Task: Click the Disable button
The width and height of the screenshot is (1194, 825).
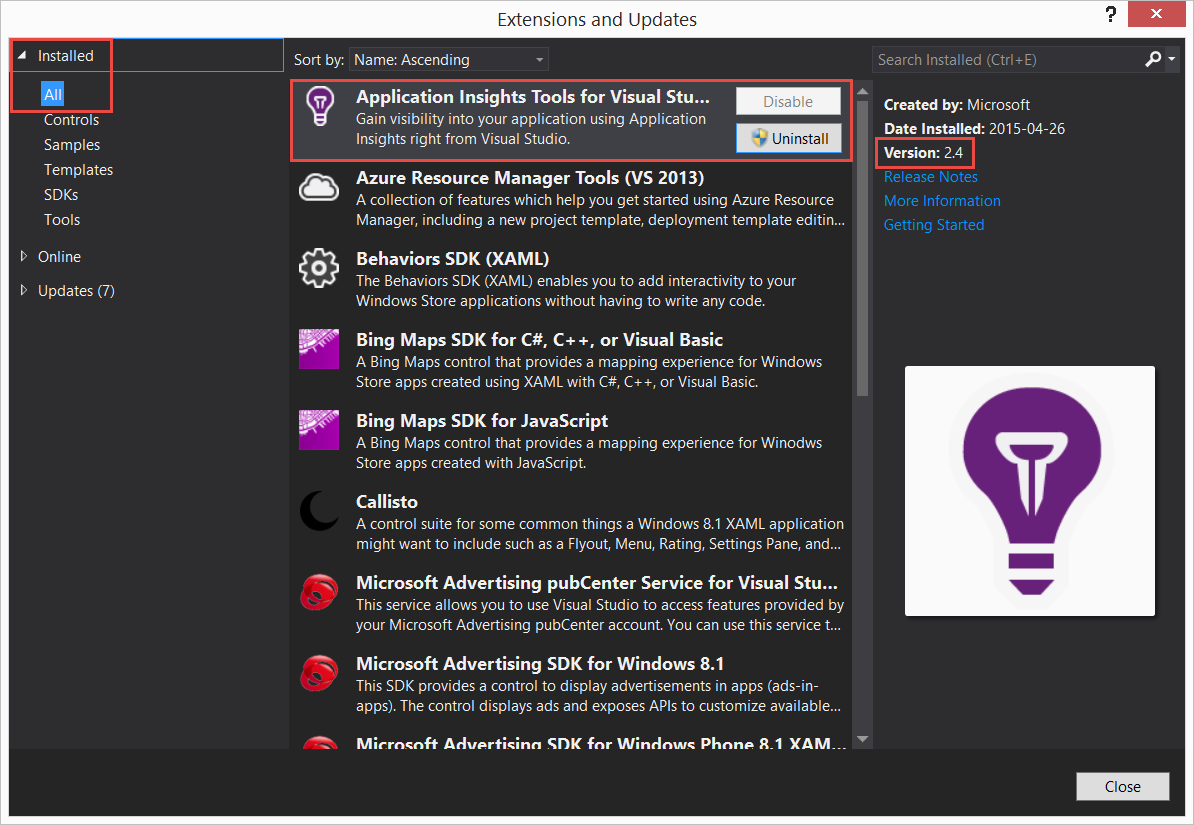Action: click(x=788, y=101)
